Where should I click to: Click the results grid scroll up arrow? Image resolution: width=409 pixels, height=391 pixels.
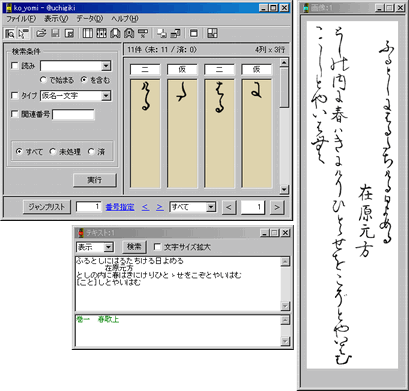pos(284,62)
